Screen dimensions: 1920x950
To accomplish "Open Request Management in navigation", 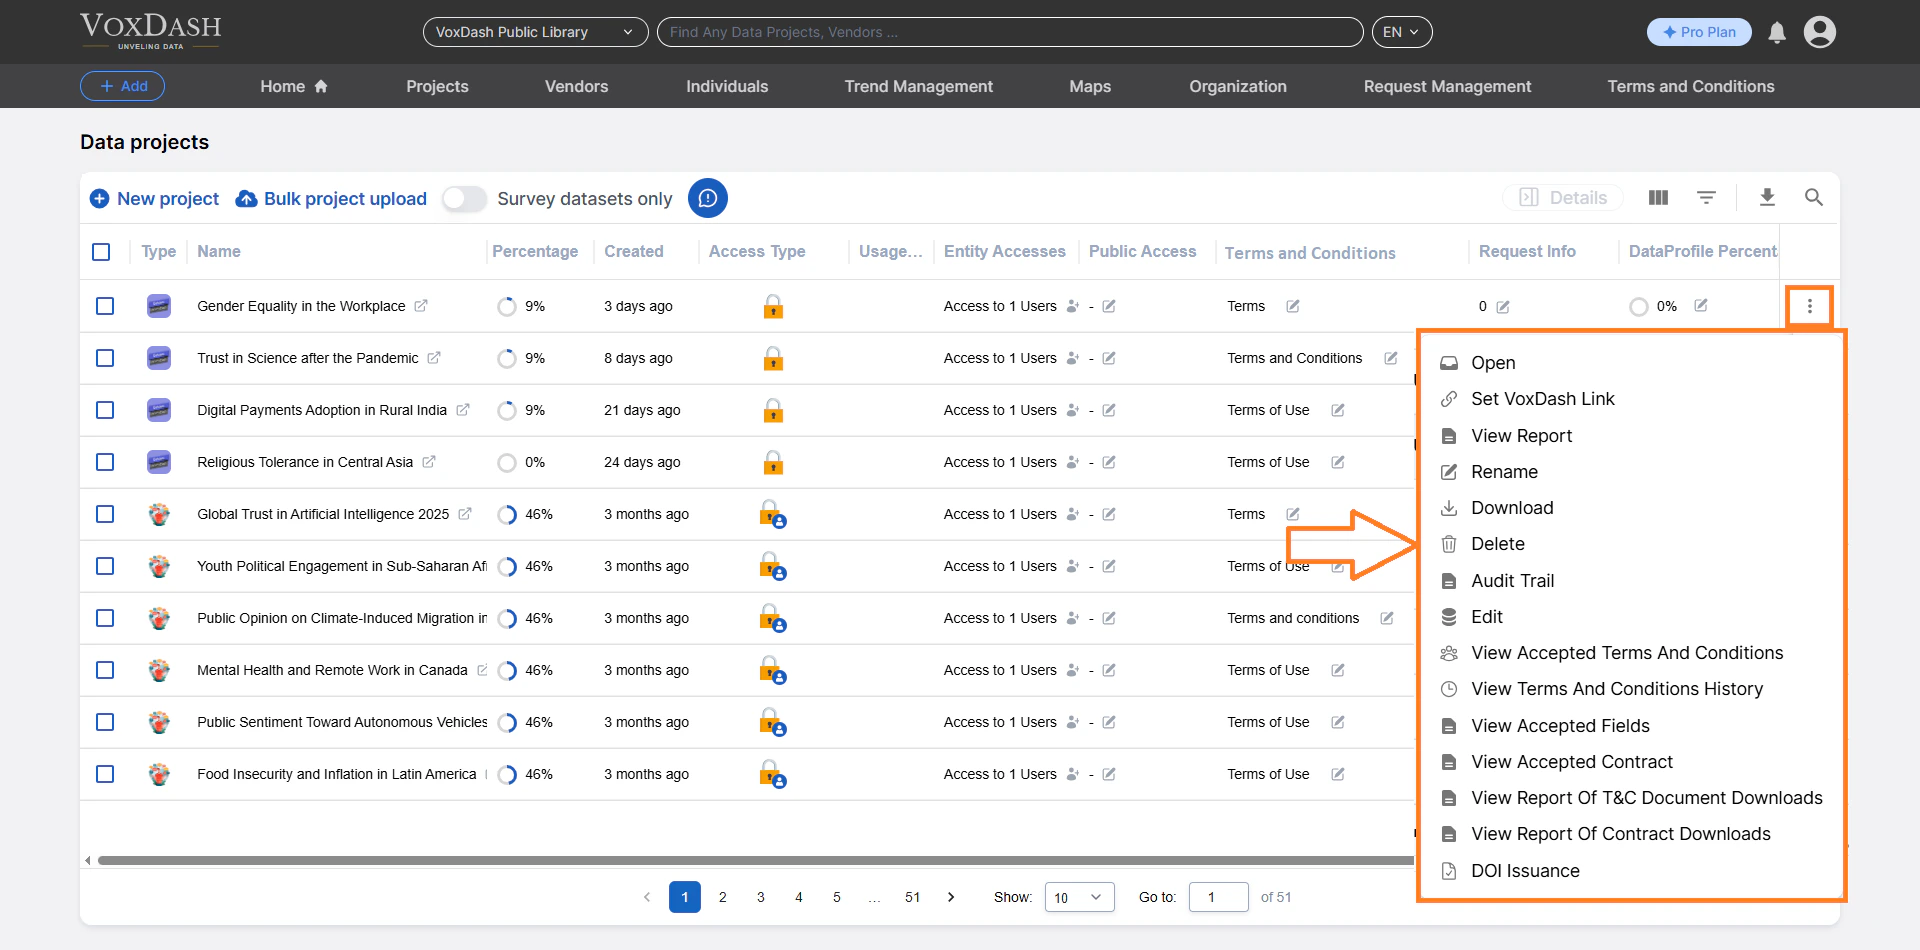I will (1447, 86).
